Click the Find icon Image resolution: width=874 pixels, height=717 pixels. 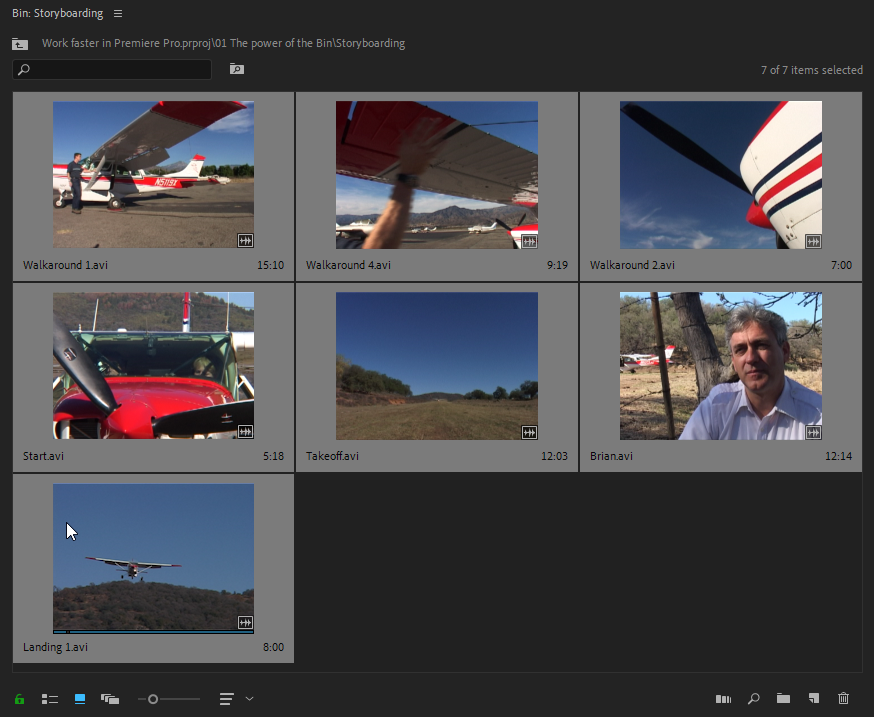coord(753,699)
